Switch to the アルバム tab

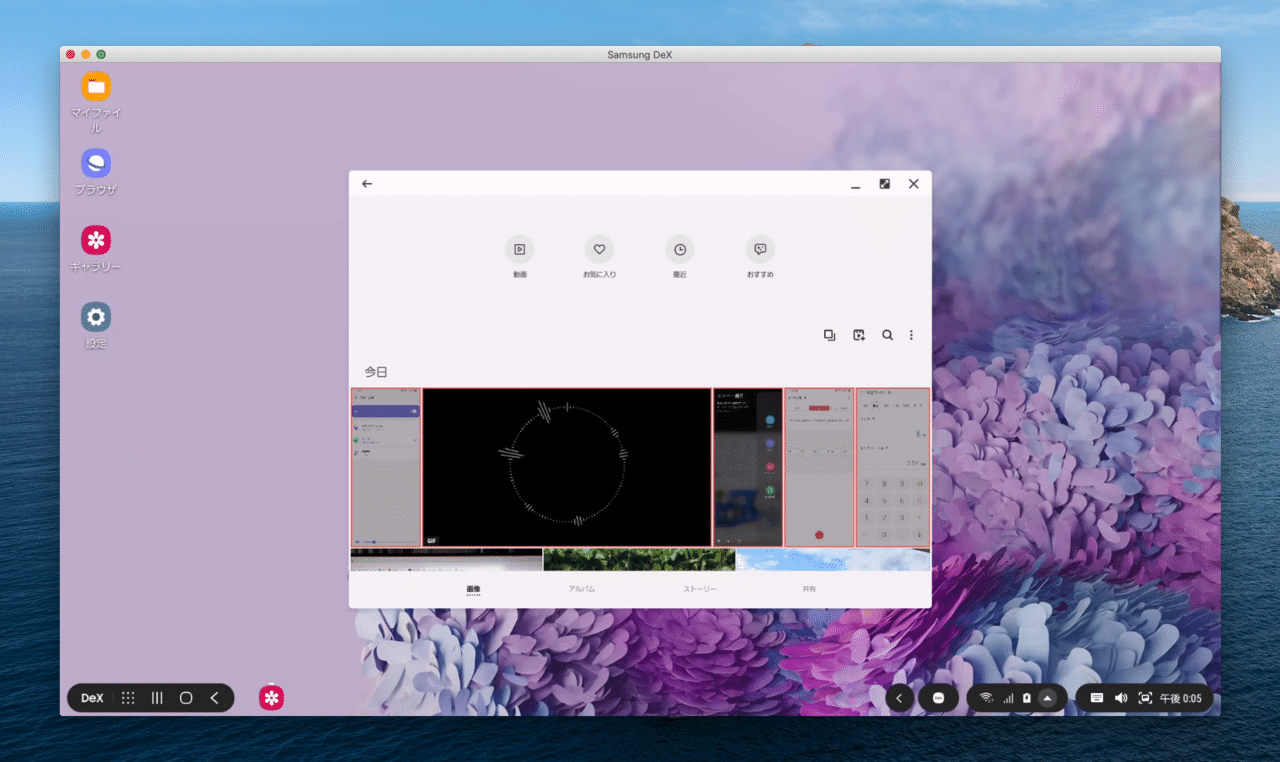[582, 589]
